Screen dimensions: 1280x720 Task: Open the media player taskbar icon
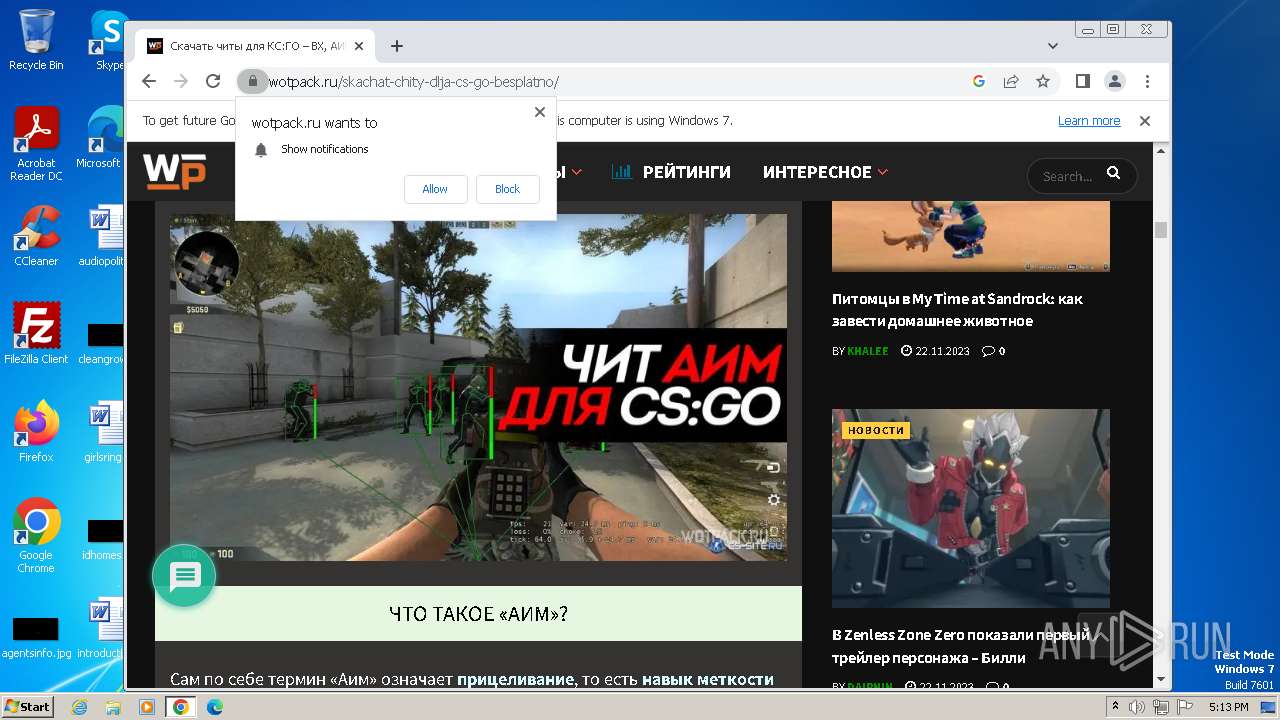147,707
